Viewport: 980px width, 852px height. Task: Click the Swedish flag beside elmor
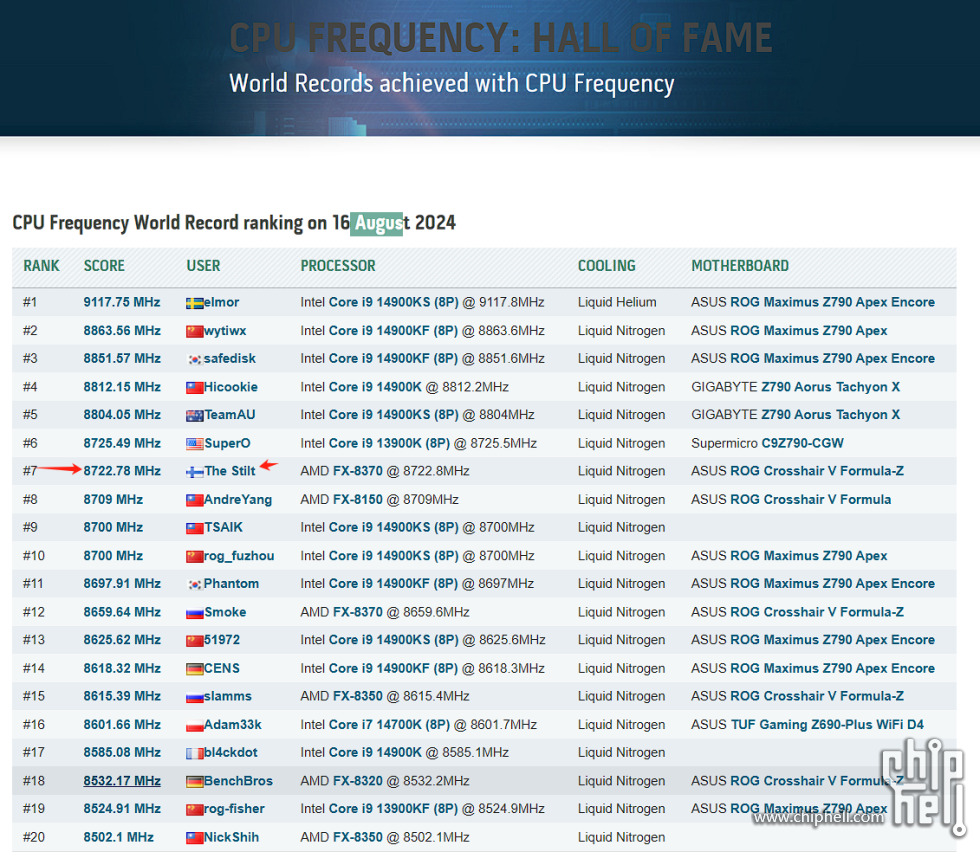pyautogui.click(x=194, y=303)
